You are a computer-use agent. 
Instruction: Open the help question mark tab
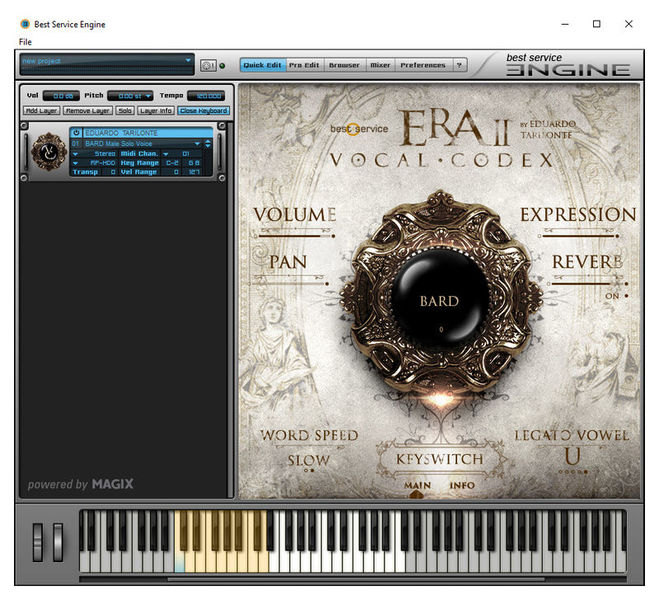459,66
